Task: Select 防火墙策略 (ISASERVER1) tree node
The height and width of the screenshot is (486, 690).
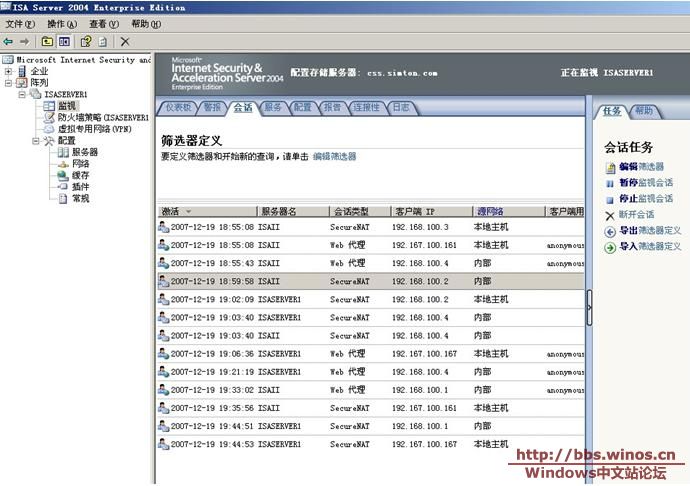Action: tap(96, 117)
